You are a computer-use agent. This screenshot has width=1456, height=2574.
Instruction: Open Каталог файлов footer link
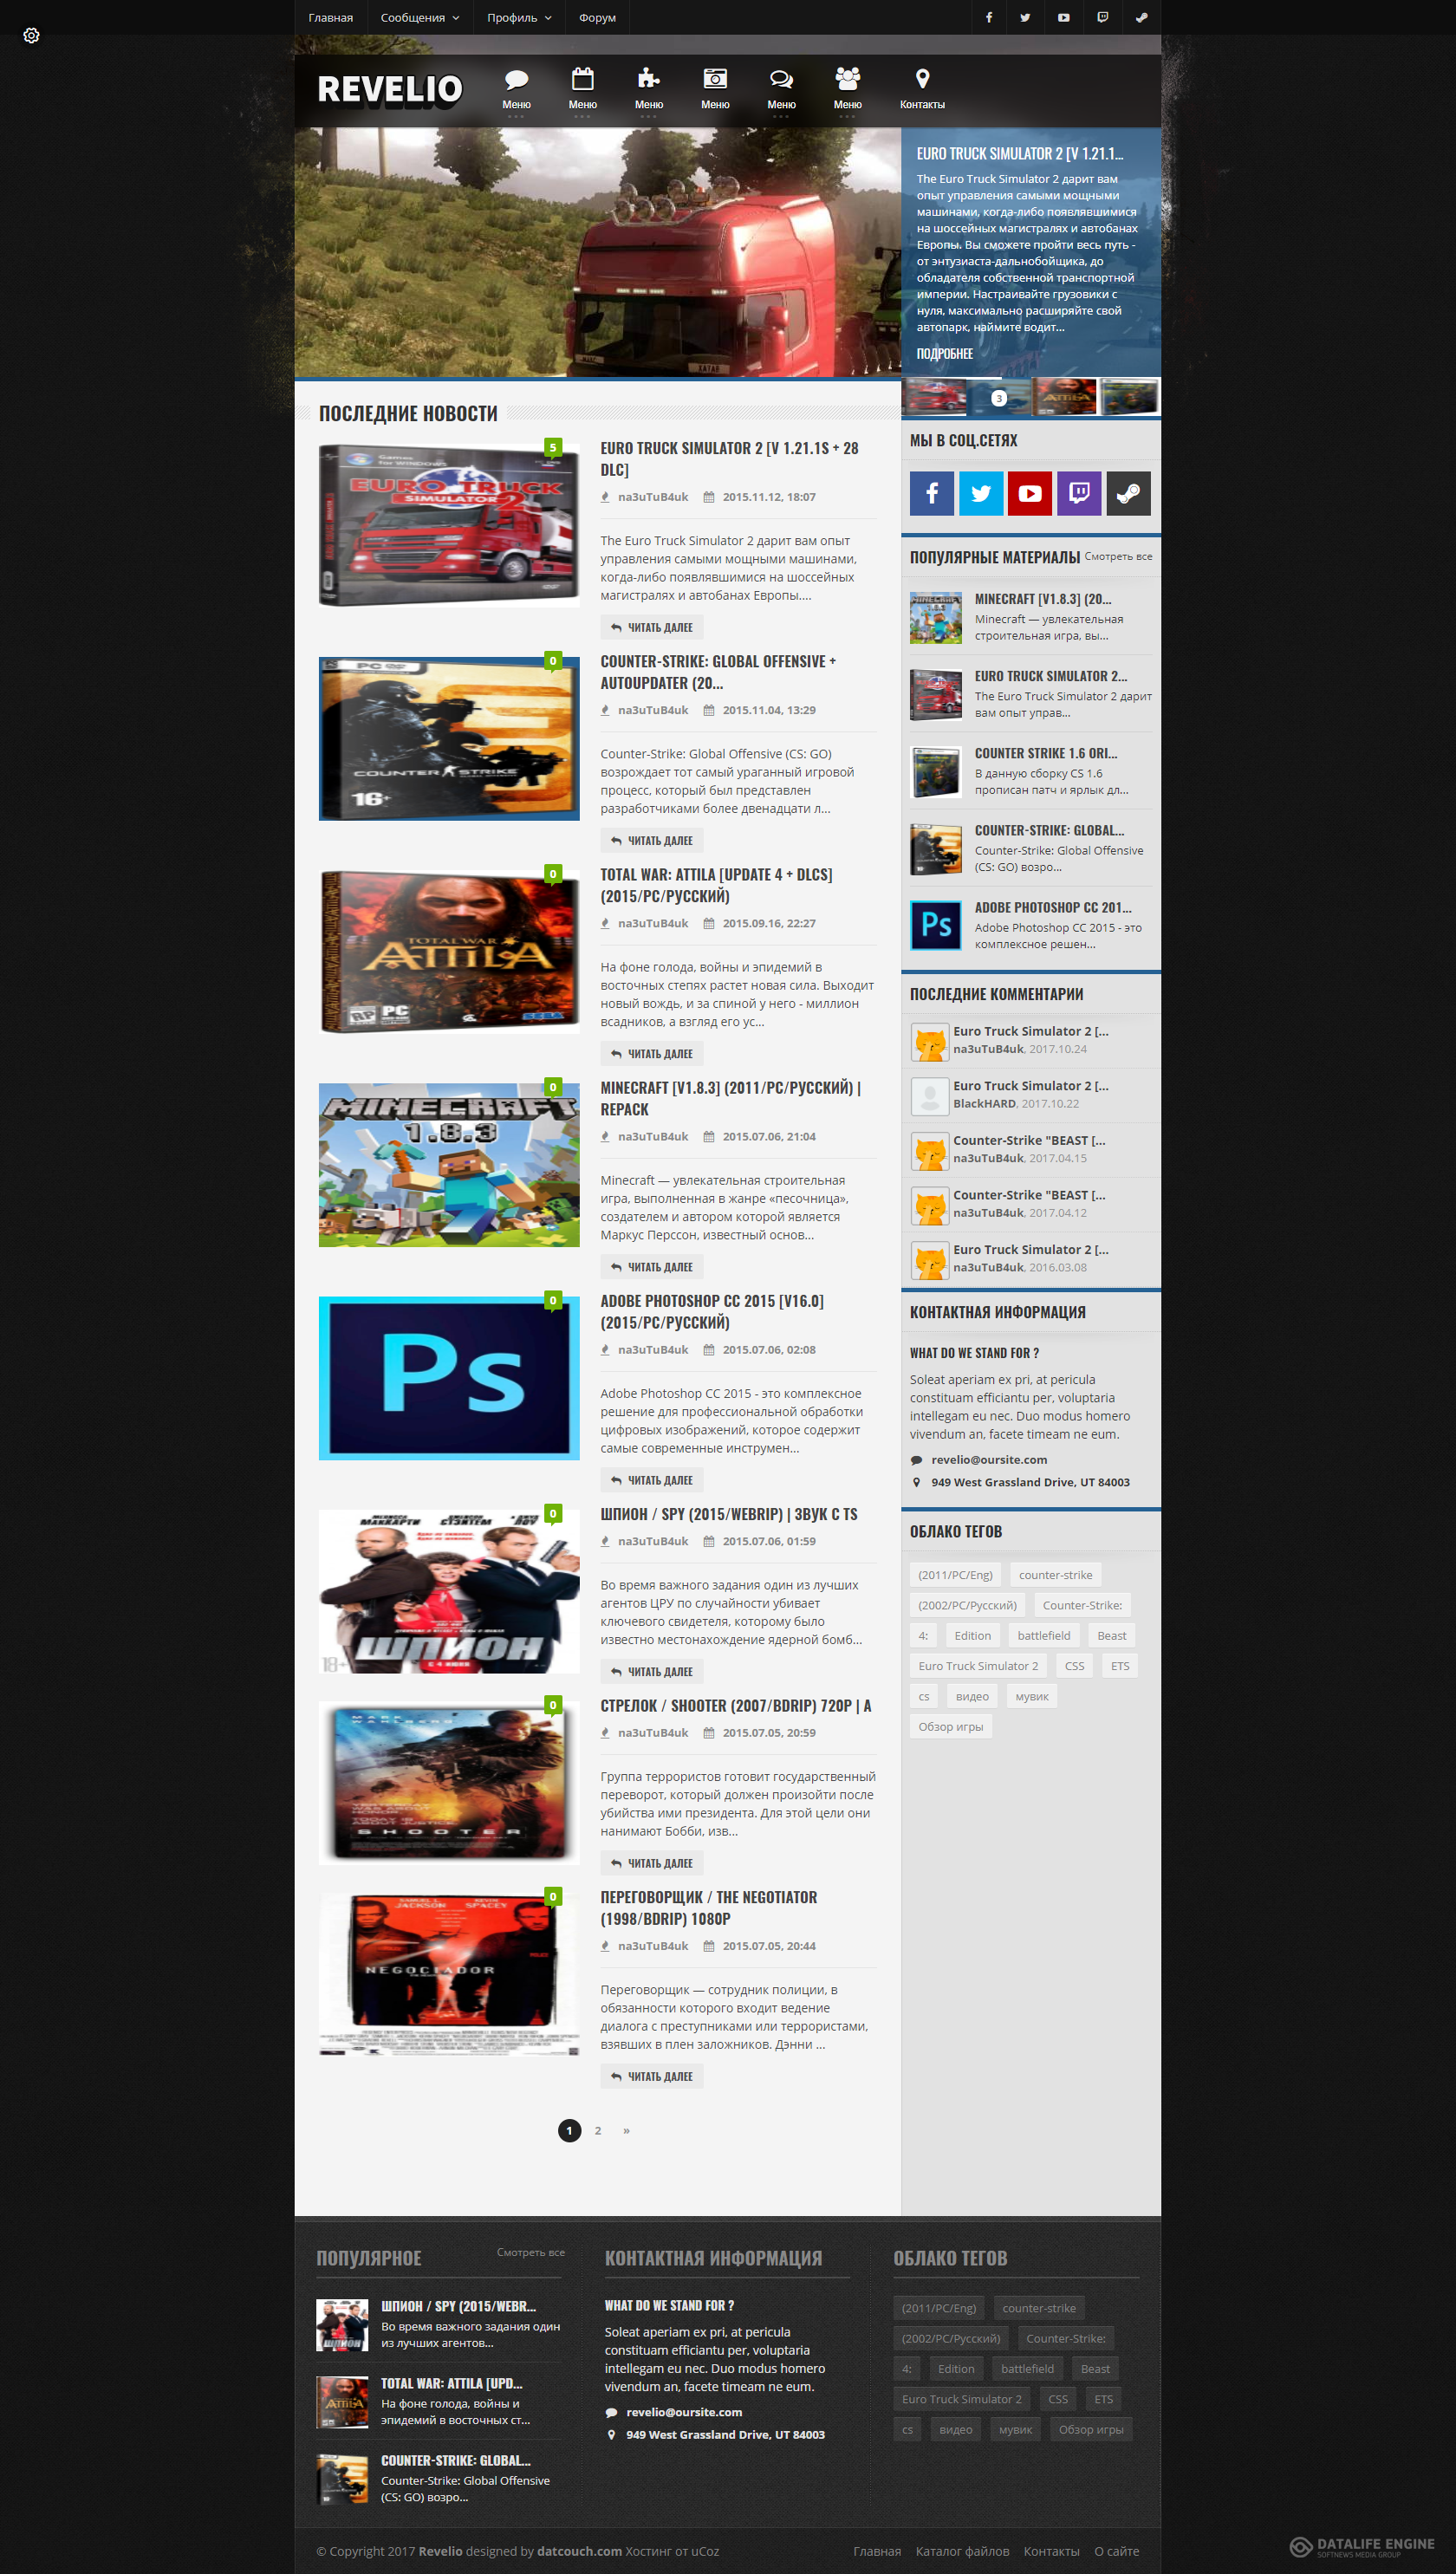click(962, 2551)
